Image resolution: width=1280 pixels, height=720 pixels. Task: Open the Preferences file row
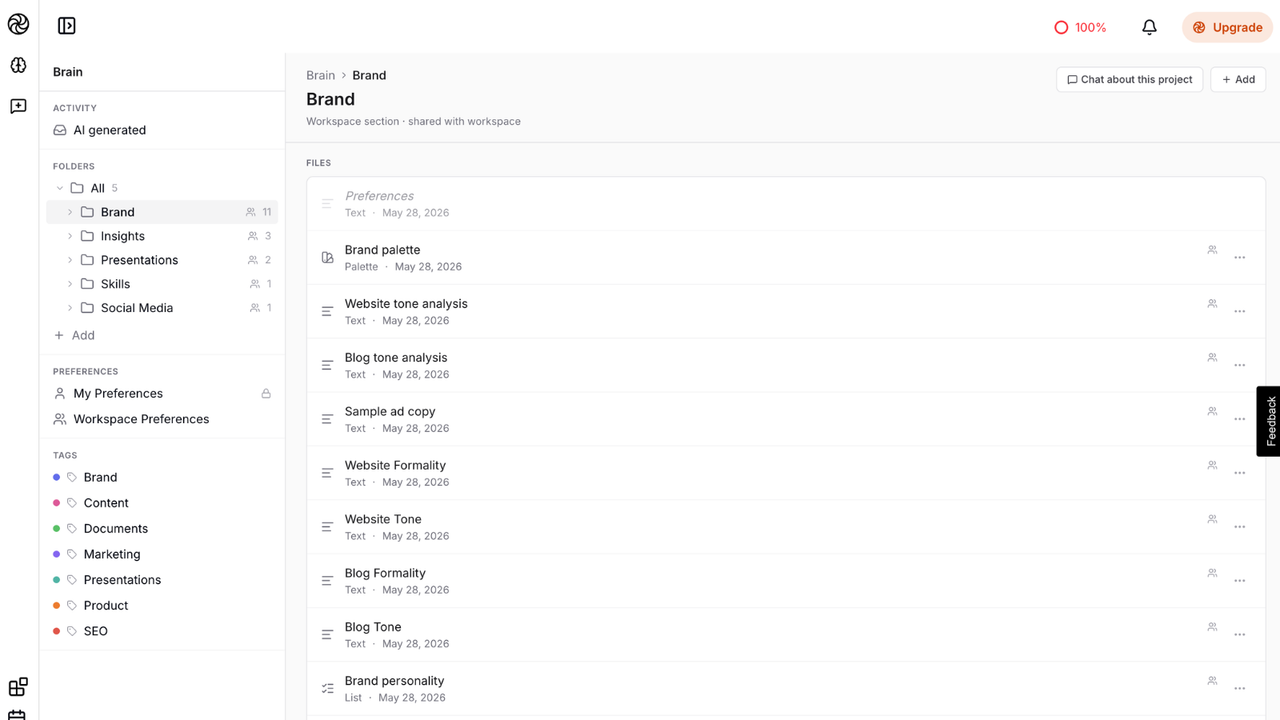pos(786,204)
